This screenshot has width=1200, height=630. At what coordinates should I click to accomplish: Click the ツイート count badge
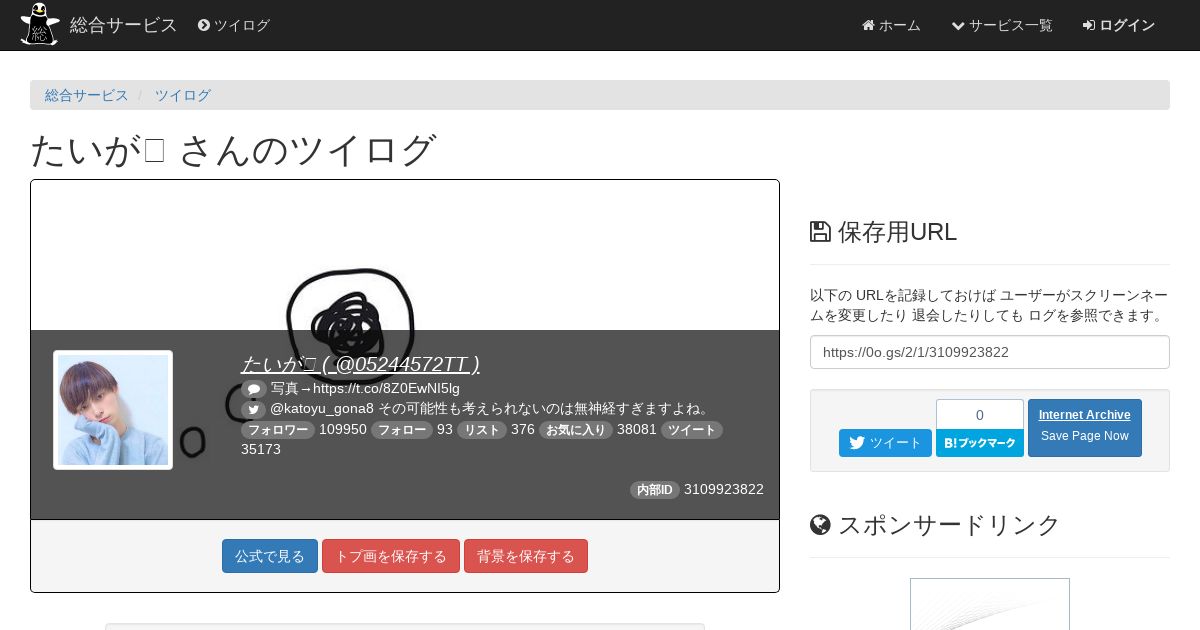click(692, 430)
